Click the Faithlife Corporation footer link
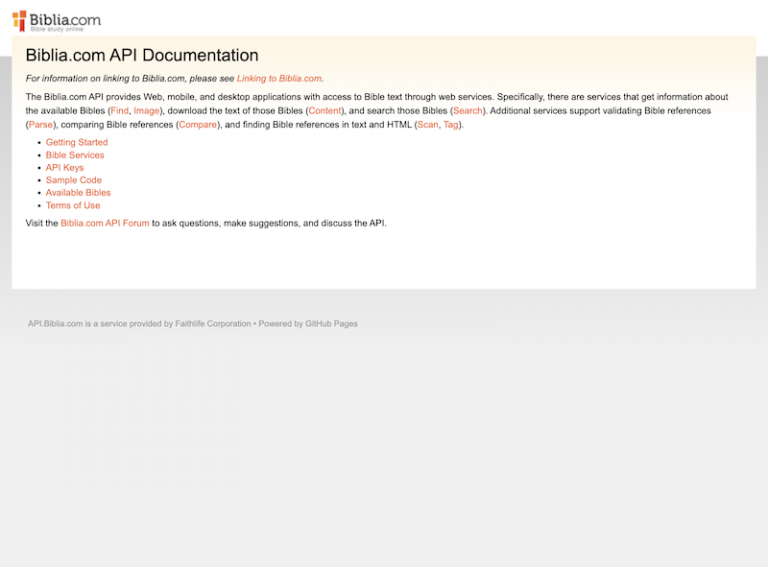The image size is (768, 567). pos(213,324)
